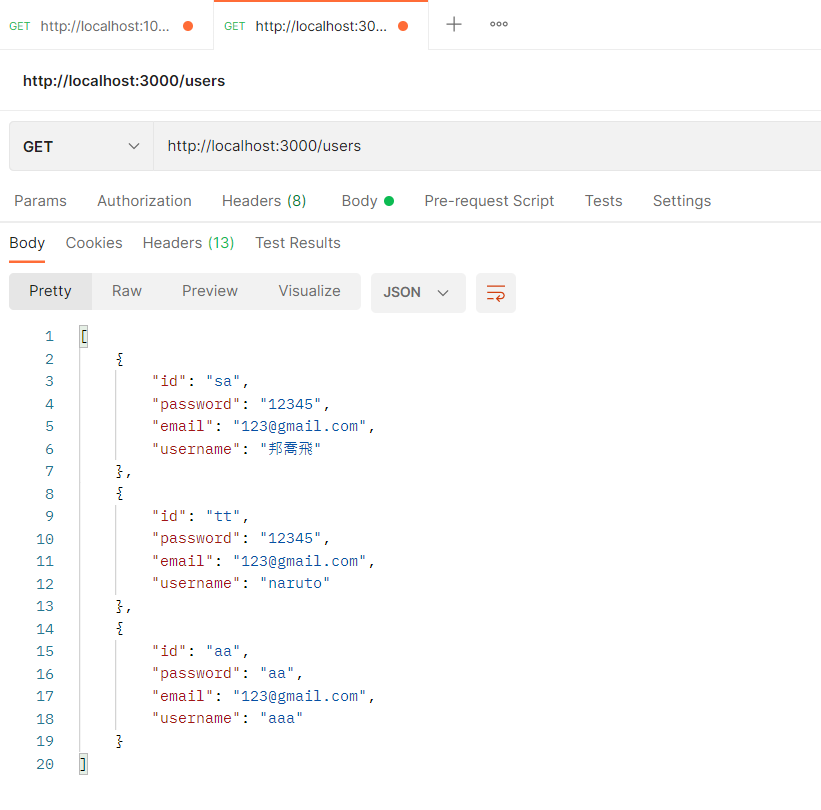Open the request Settings tab

[x=681, y=201]
